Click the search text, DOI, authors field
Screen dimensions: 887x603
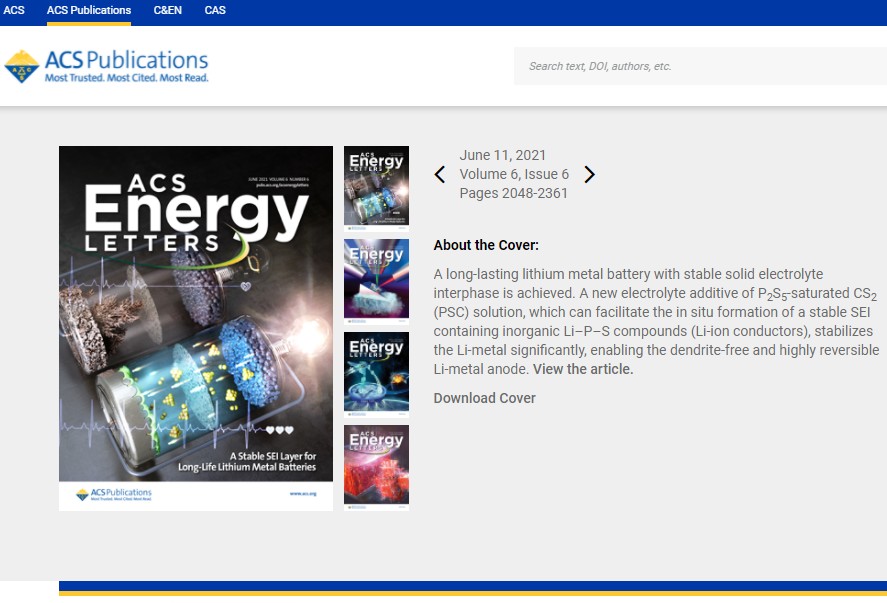pyautogui.click(x=700, y=66)
